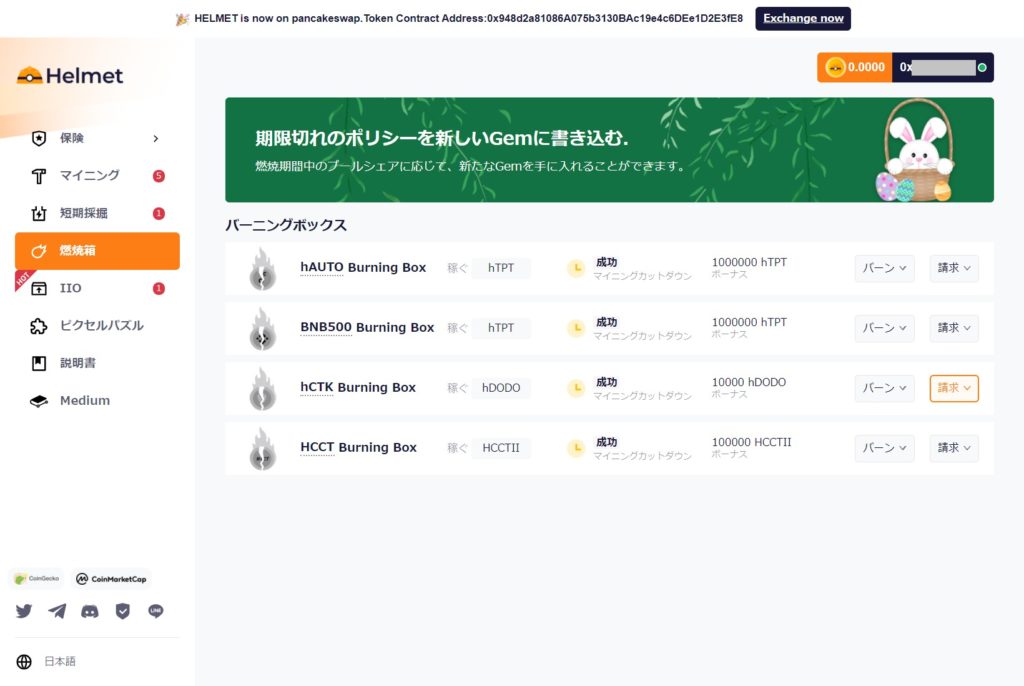
Task: Click the 100000 HCCTII bonus amount
Action: point(752,442)
